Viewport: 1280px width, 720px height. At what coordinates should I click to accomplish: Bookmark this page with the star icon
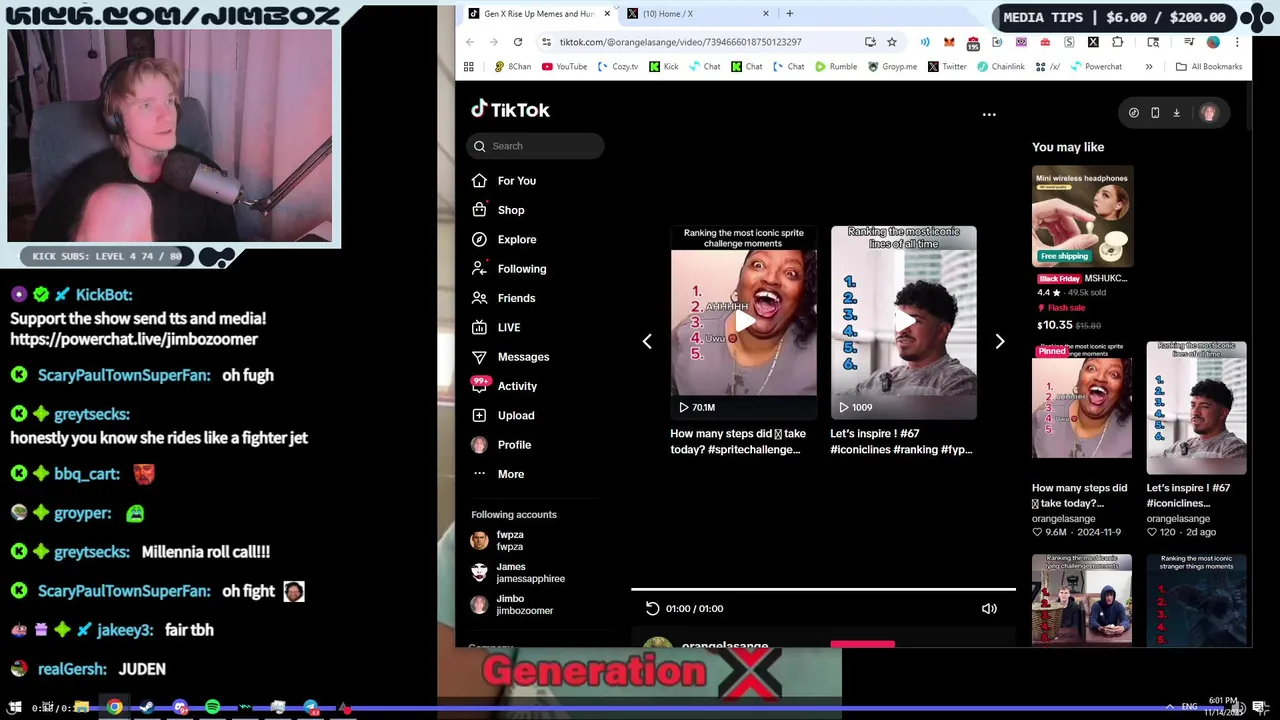tap(892, 42)
